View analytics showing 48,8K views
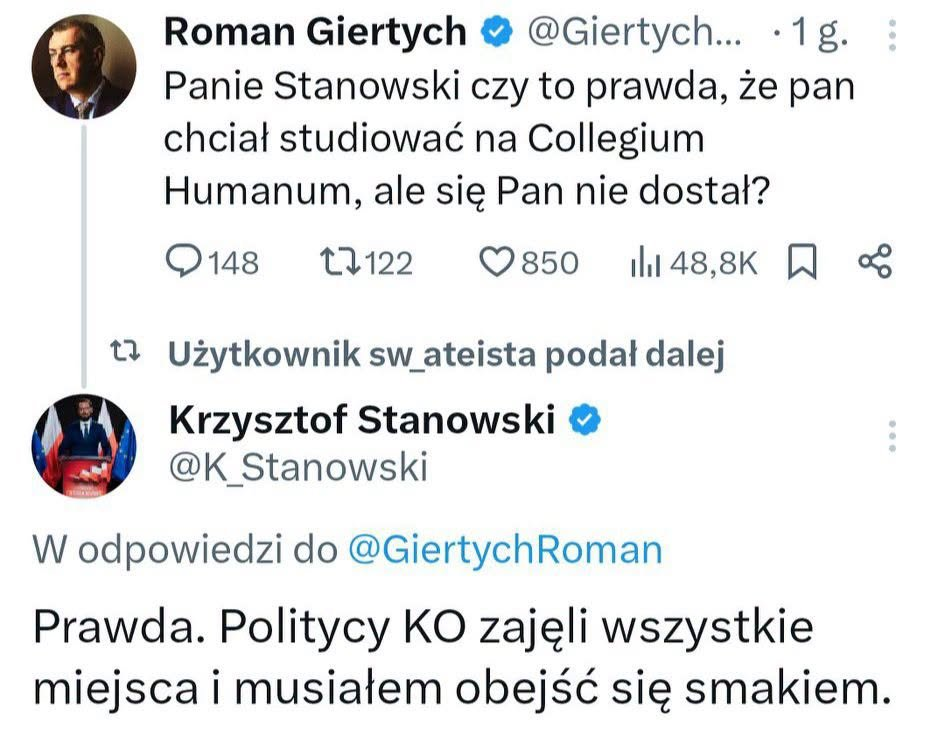This screenshot has width=945, height=732. point(693,263)
